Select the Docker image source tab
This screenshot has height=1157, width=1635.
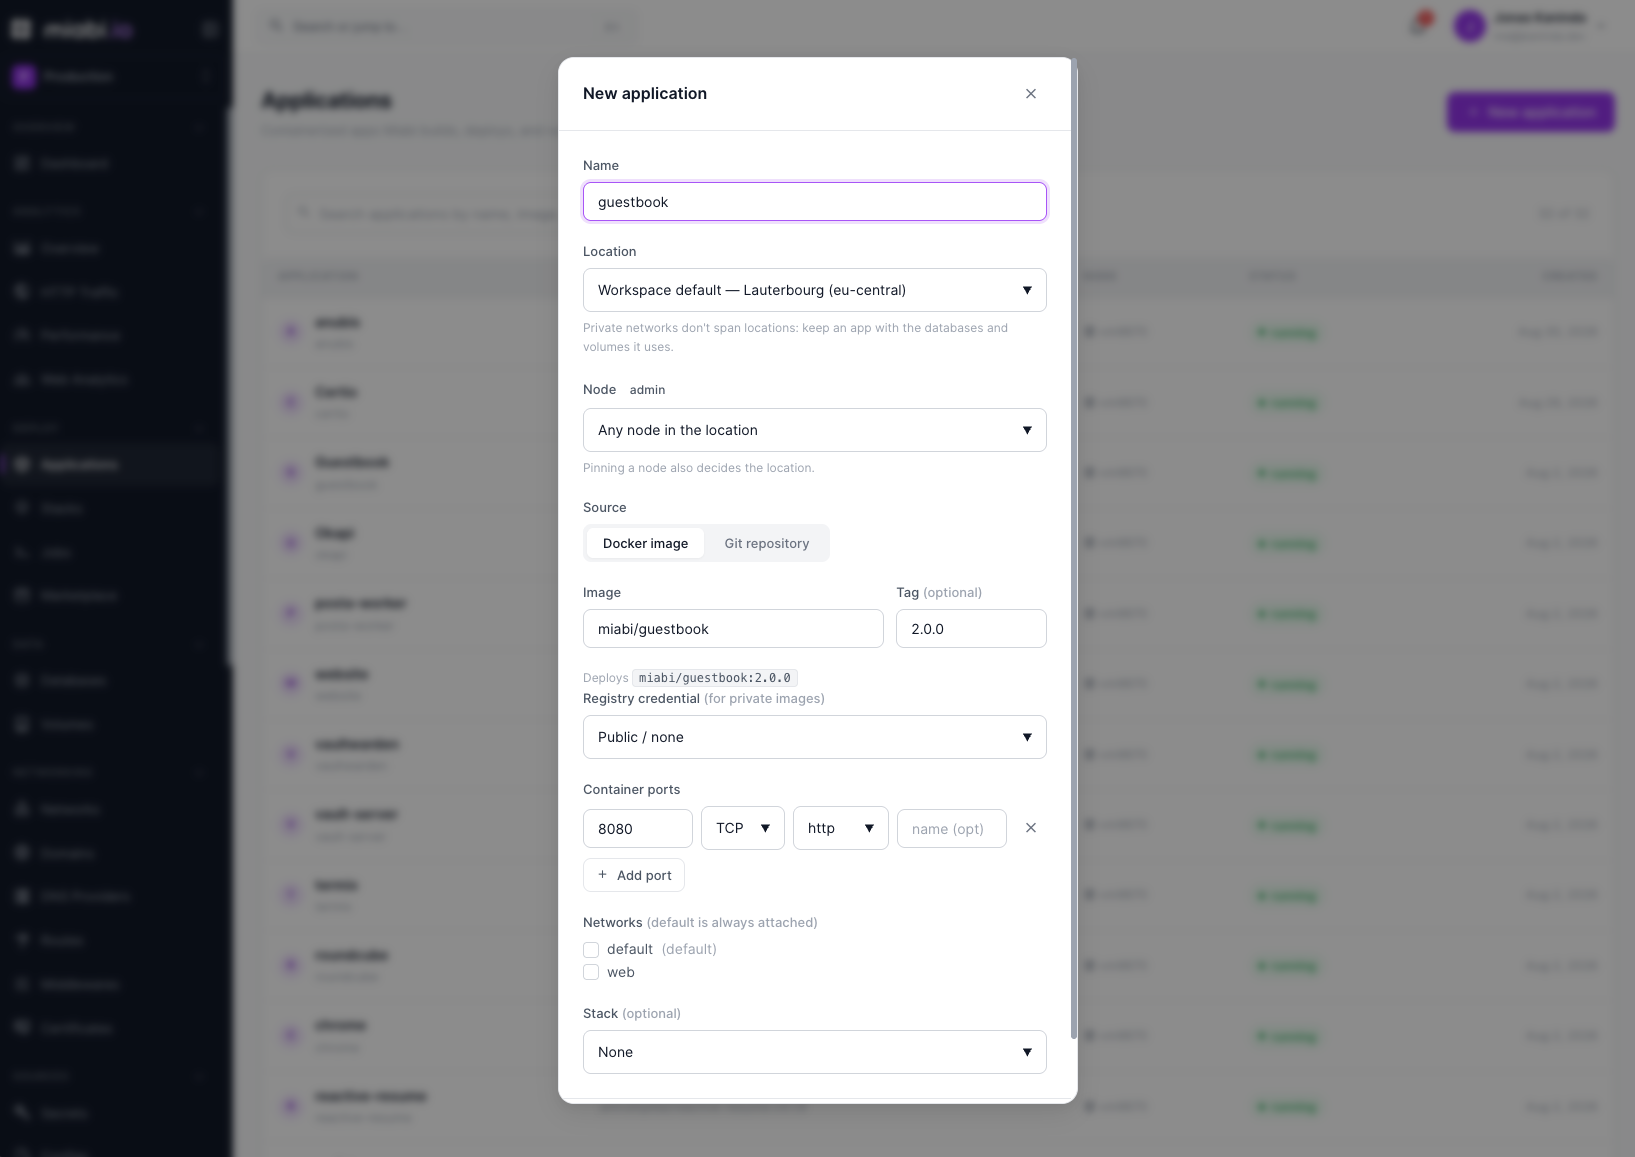click(x=645, y=543)
